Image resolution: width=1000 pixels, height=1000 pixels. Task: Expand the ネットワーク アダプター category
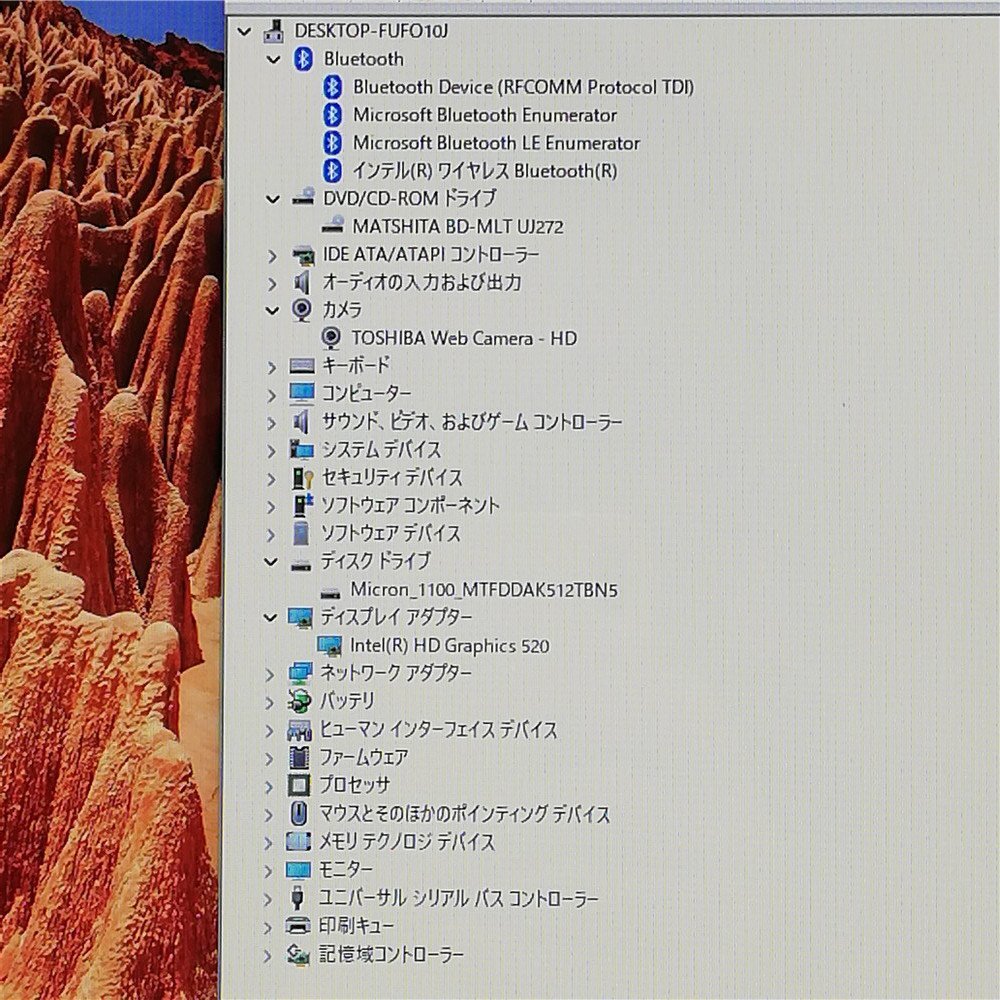point(270,675)
